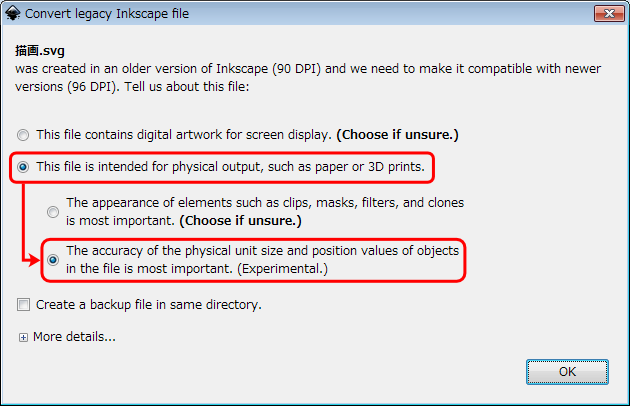Pick the accuracy of physical unit size radio button
The image size is (630, 406).
(x=53, y=260)
